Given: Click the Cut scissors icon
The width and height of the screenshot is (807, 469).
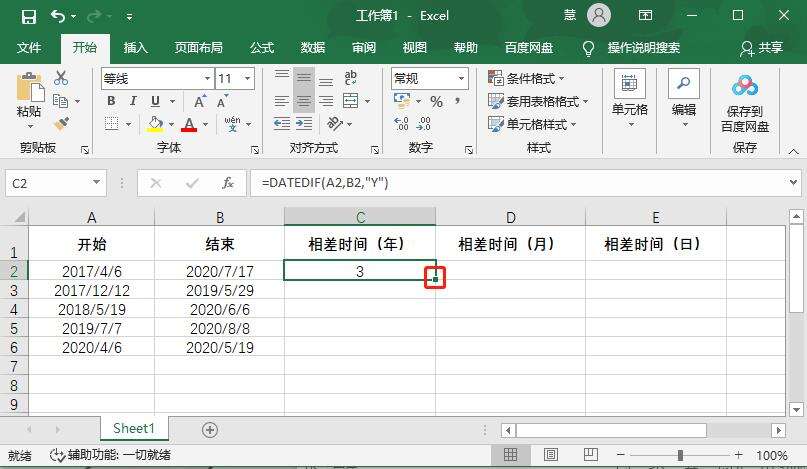Looking at the screenshot, I should pos(61,78).
